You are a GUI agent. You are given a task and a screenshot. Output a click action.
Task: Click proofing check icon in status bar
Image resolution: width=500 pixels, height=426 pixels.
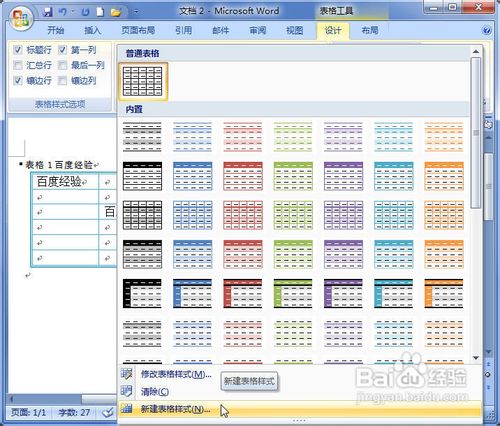pos(108,413)
